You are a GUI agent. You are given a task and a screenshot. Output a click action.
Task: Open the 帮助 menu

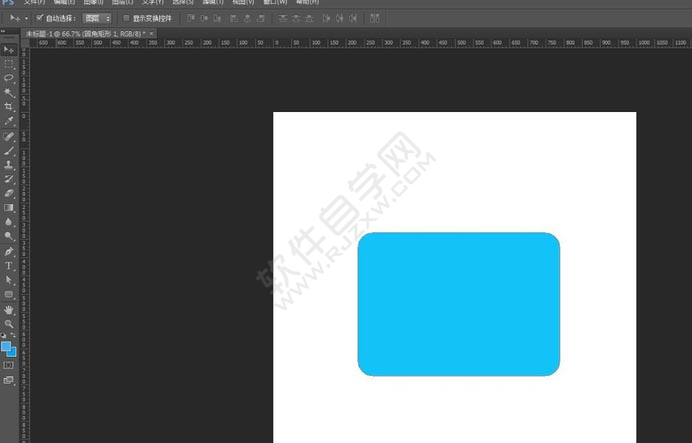(308, 2)
